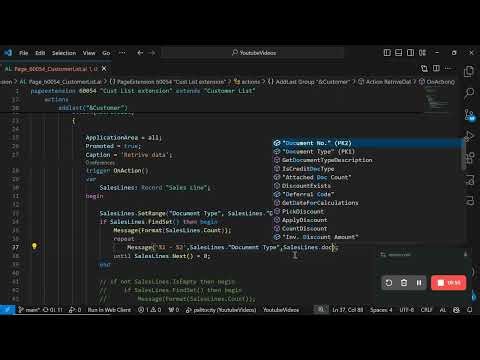Synchronize changes in the status bar
This screenshot has height=360, width=480.
[53, 310]
